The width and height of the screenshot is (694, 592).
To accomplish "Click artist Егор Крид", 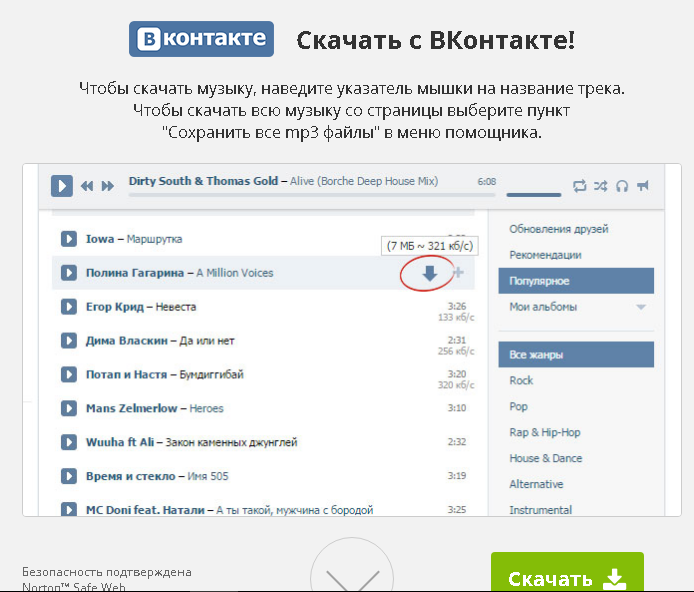I will [115, 307].
